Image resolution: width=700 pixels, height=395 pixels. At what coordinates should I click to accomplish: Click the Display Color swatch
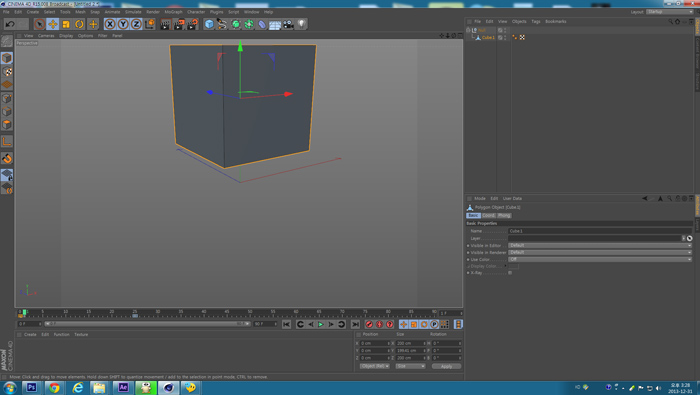[x=513, y=266]
